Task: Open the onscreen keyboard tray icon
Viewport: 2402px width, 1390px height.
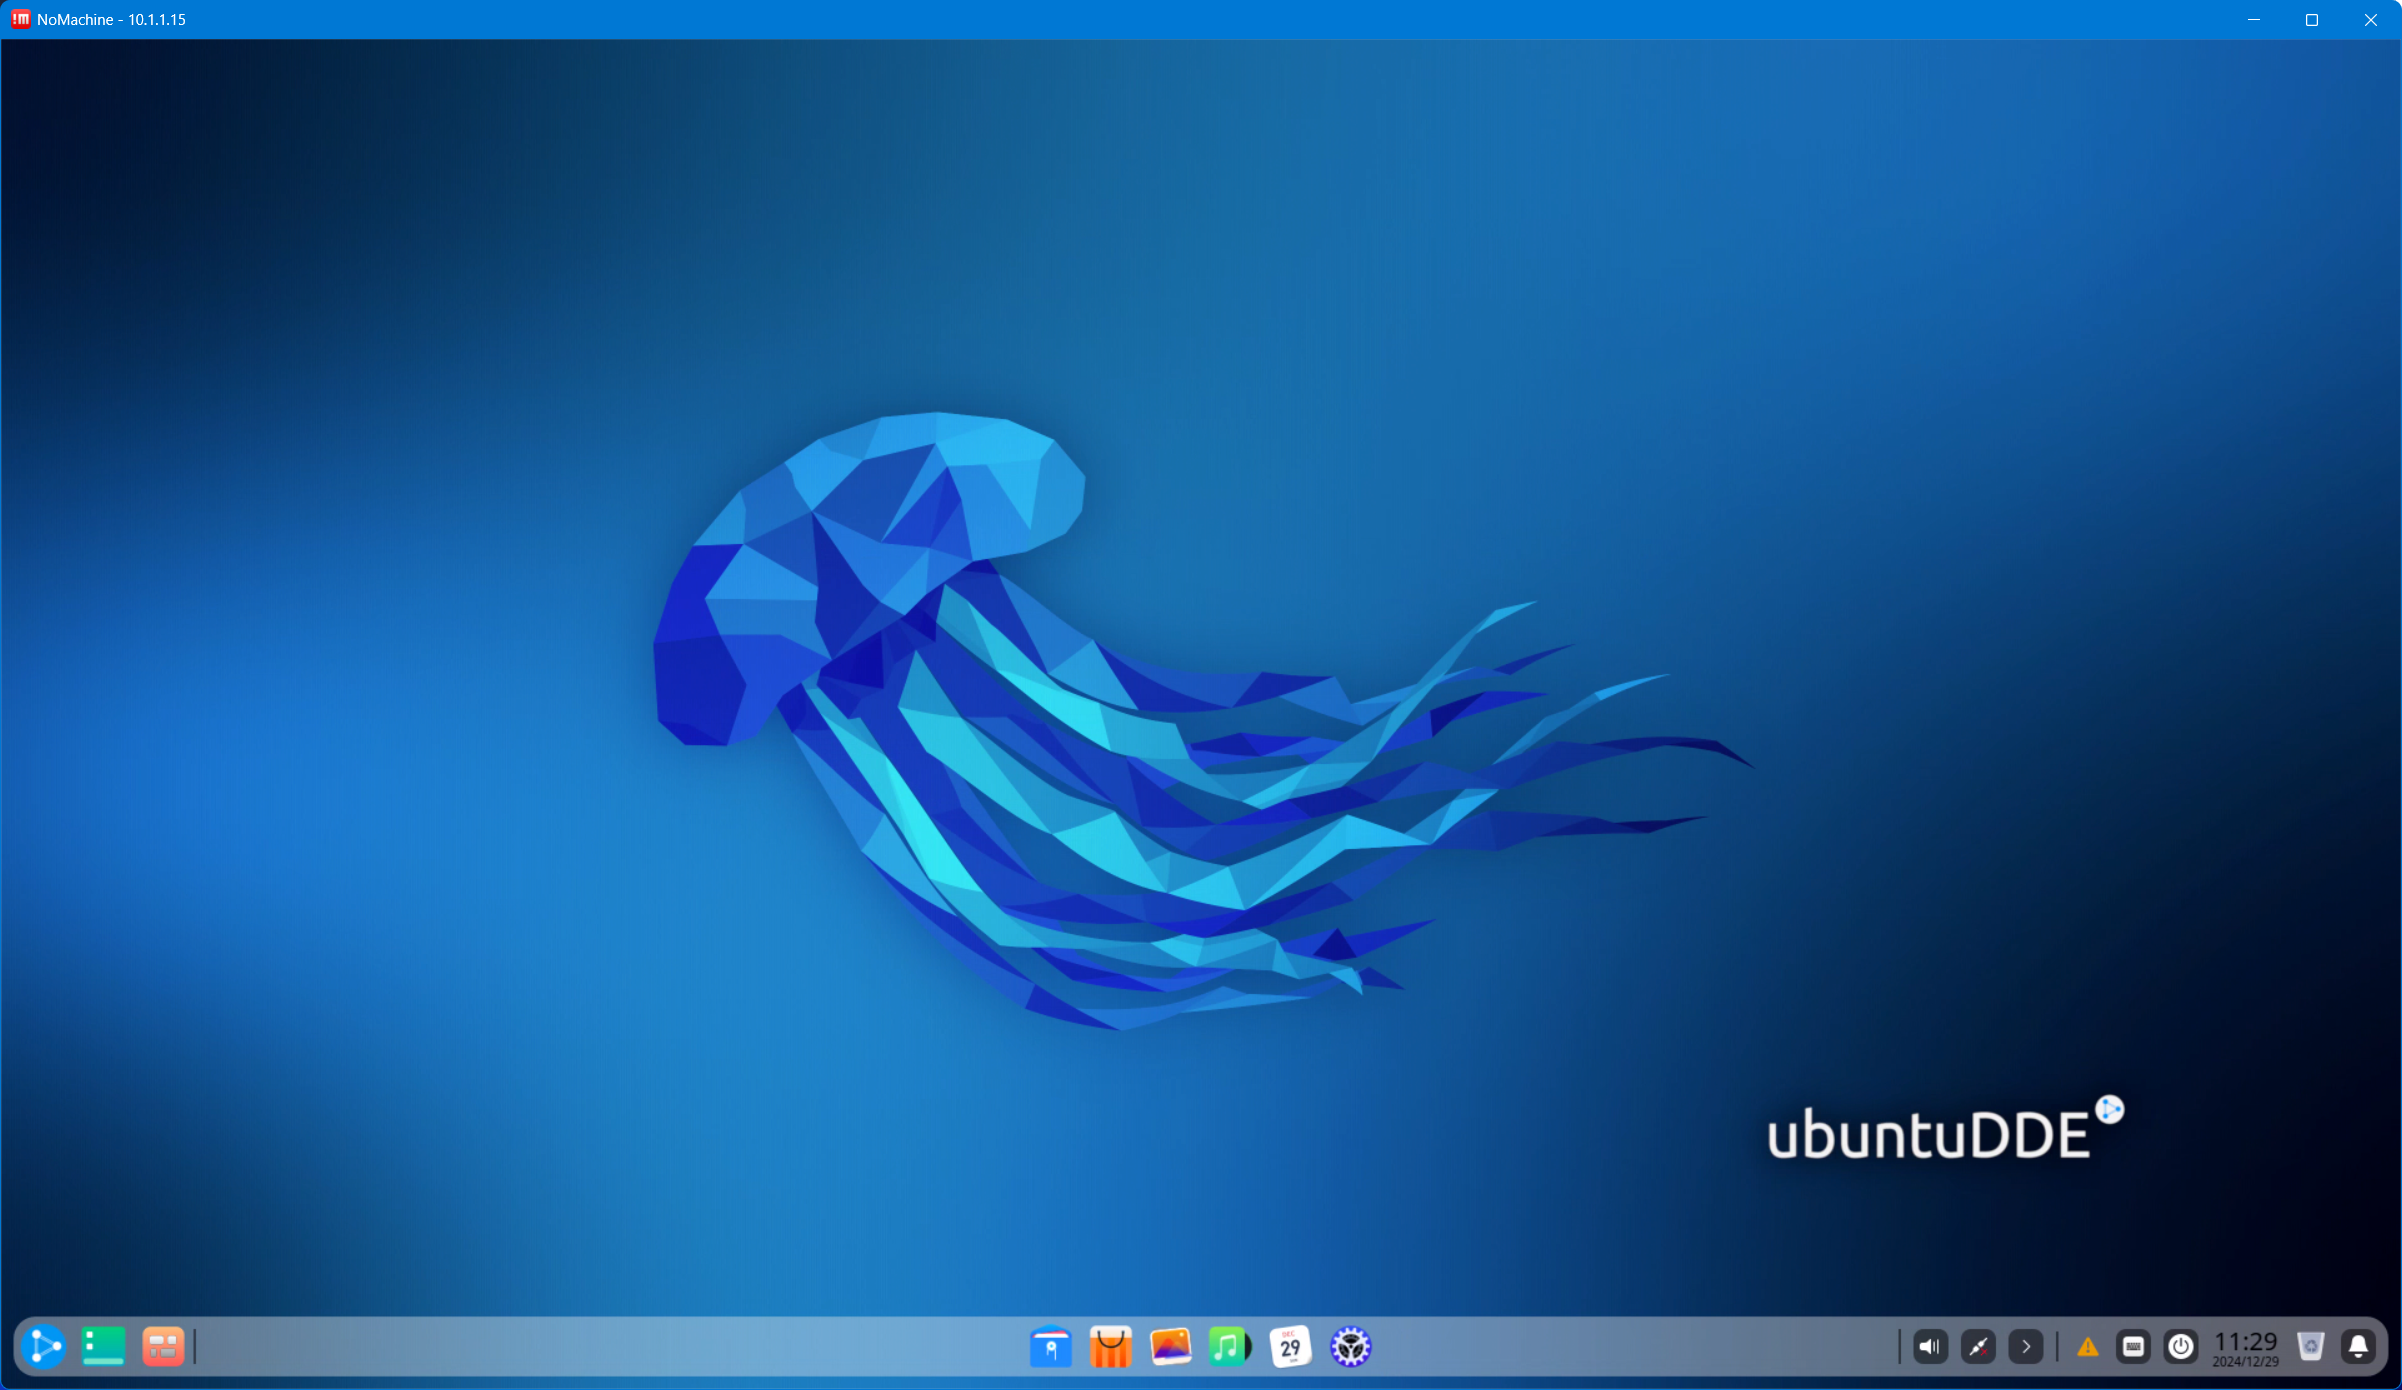Action: [2133, 1347]
